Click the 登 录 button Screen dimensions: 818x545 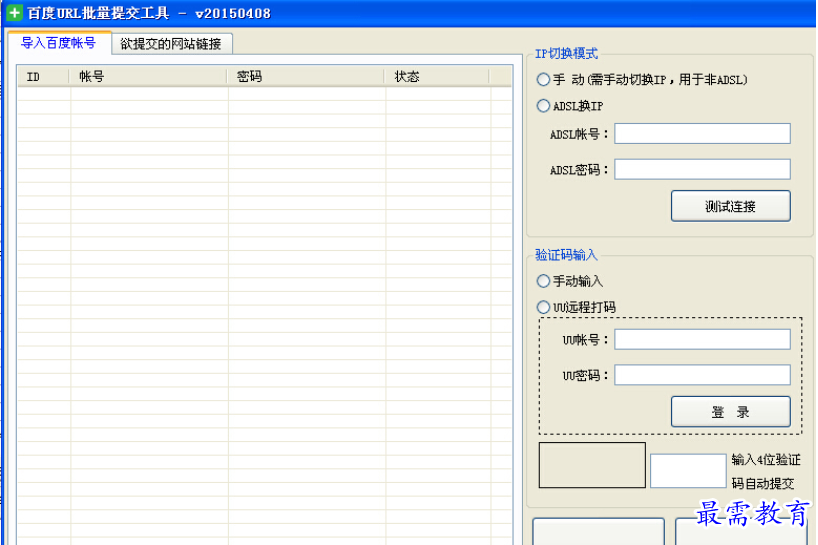tap(730, 412)
